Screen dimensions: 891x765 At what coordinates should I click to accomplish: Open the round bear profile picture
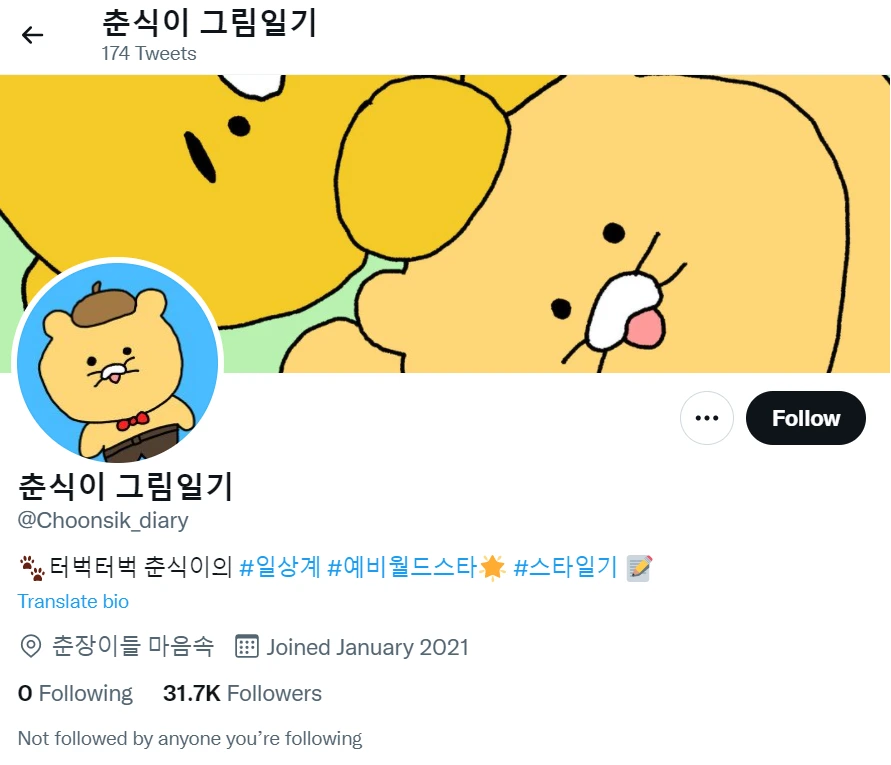118,363
